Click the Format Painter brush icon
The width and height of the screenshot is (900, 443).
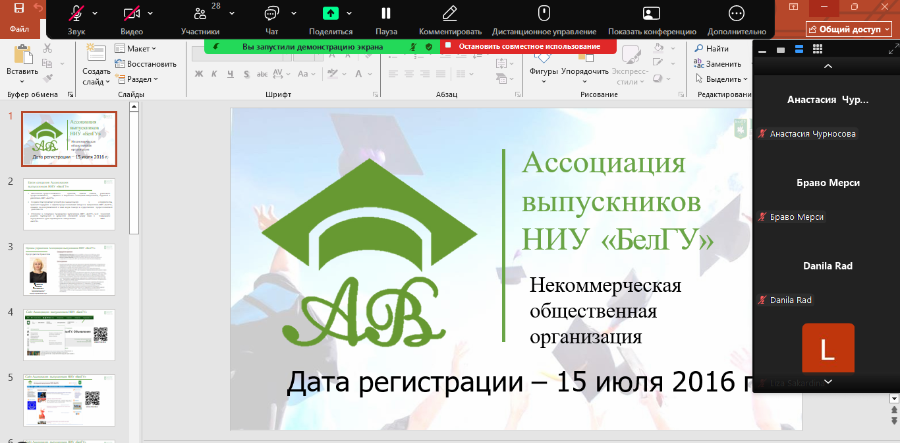[48, 77]
